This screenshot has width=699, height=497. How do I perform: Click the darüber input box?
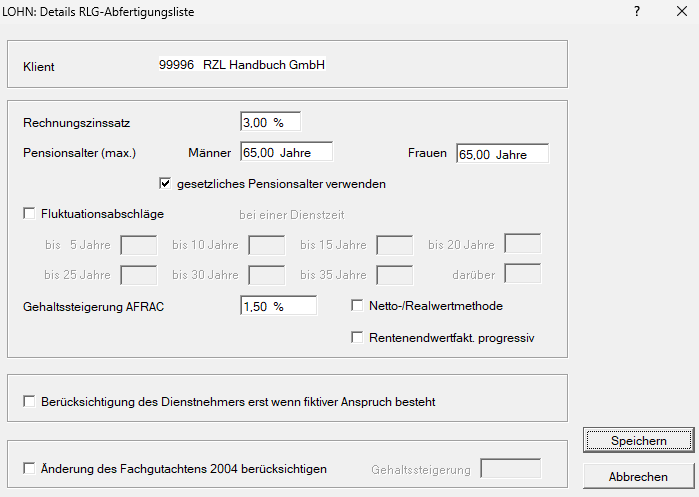click(x=522, y=275)
